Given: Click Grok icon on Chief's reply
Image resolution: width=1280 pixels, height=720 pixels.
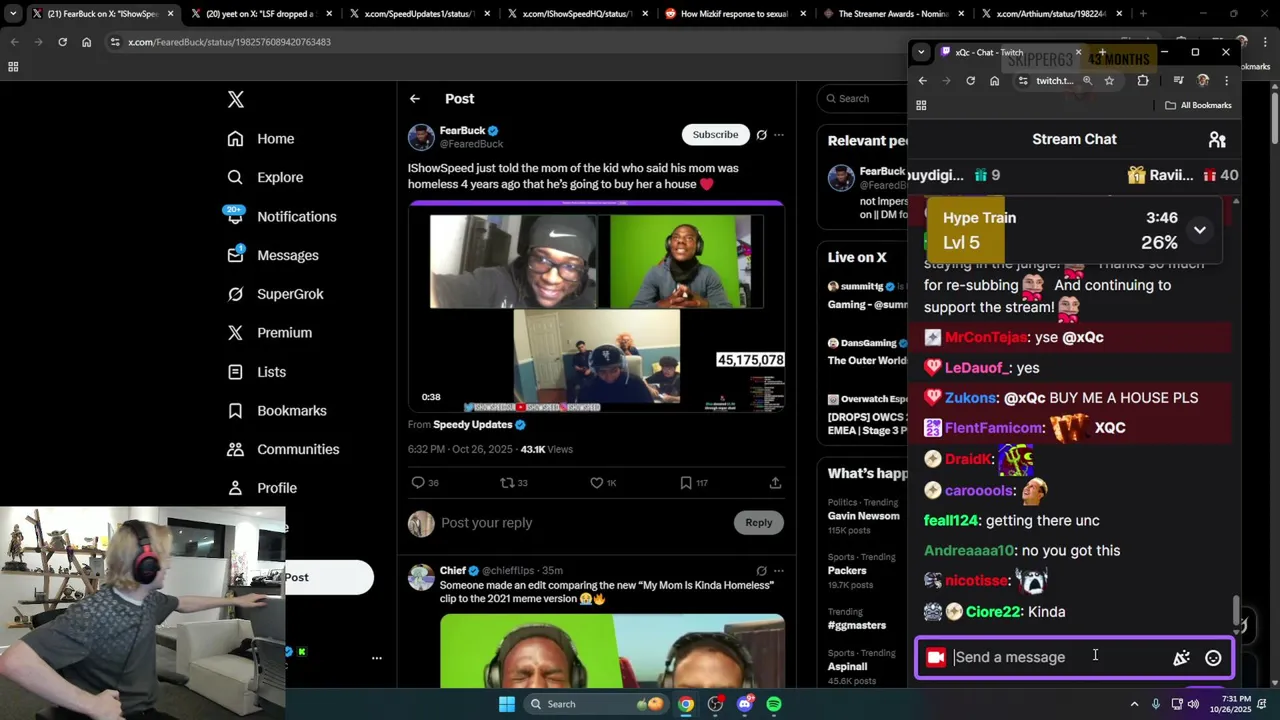Looking at the screenshot, I should pyautogui.click(x=761, y=571).
